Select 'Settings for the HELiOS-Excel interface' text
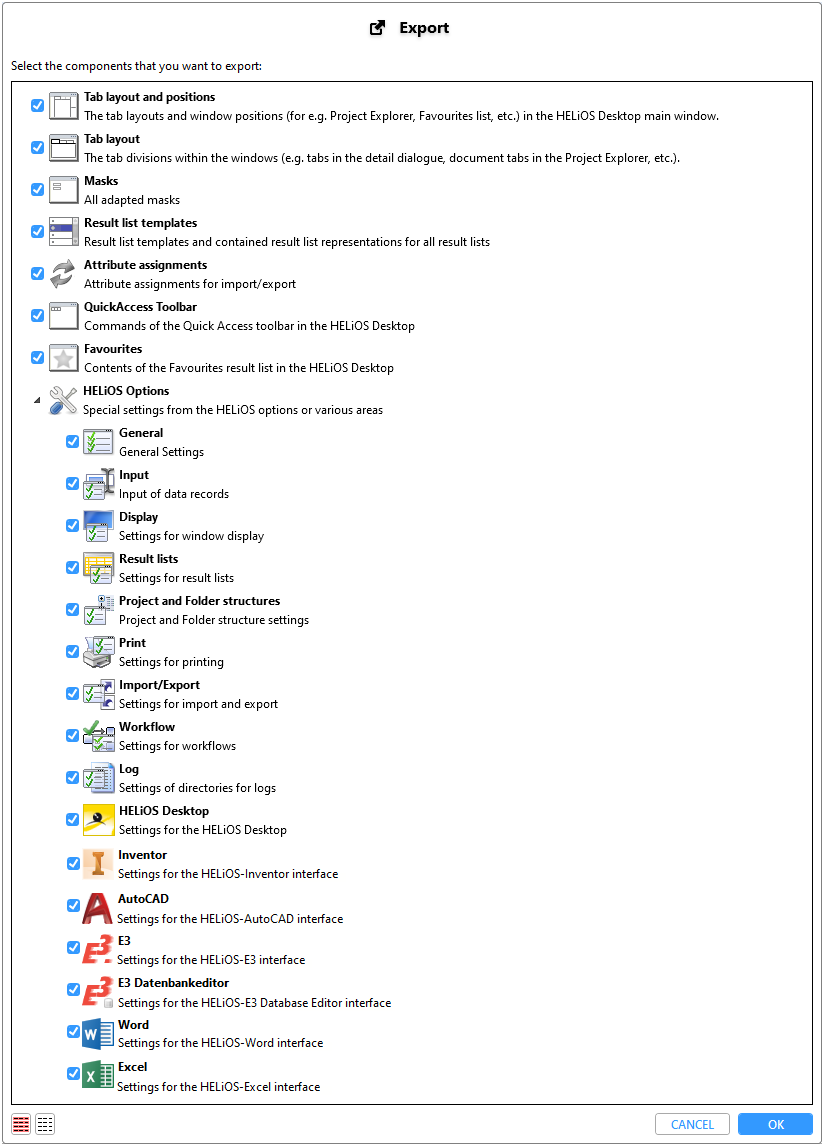Viewport: 824px width, 1146px height. (219, 1087)
